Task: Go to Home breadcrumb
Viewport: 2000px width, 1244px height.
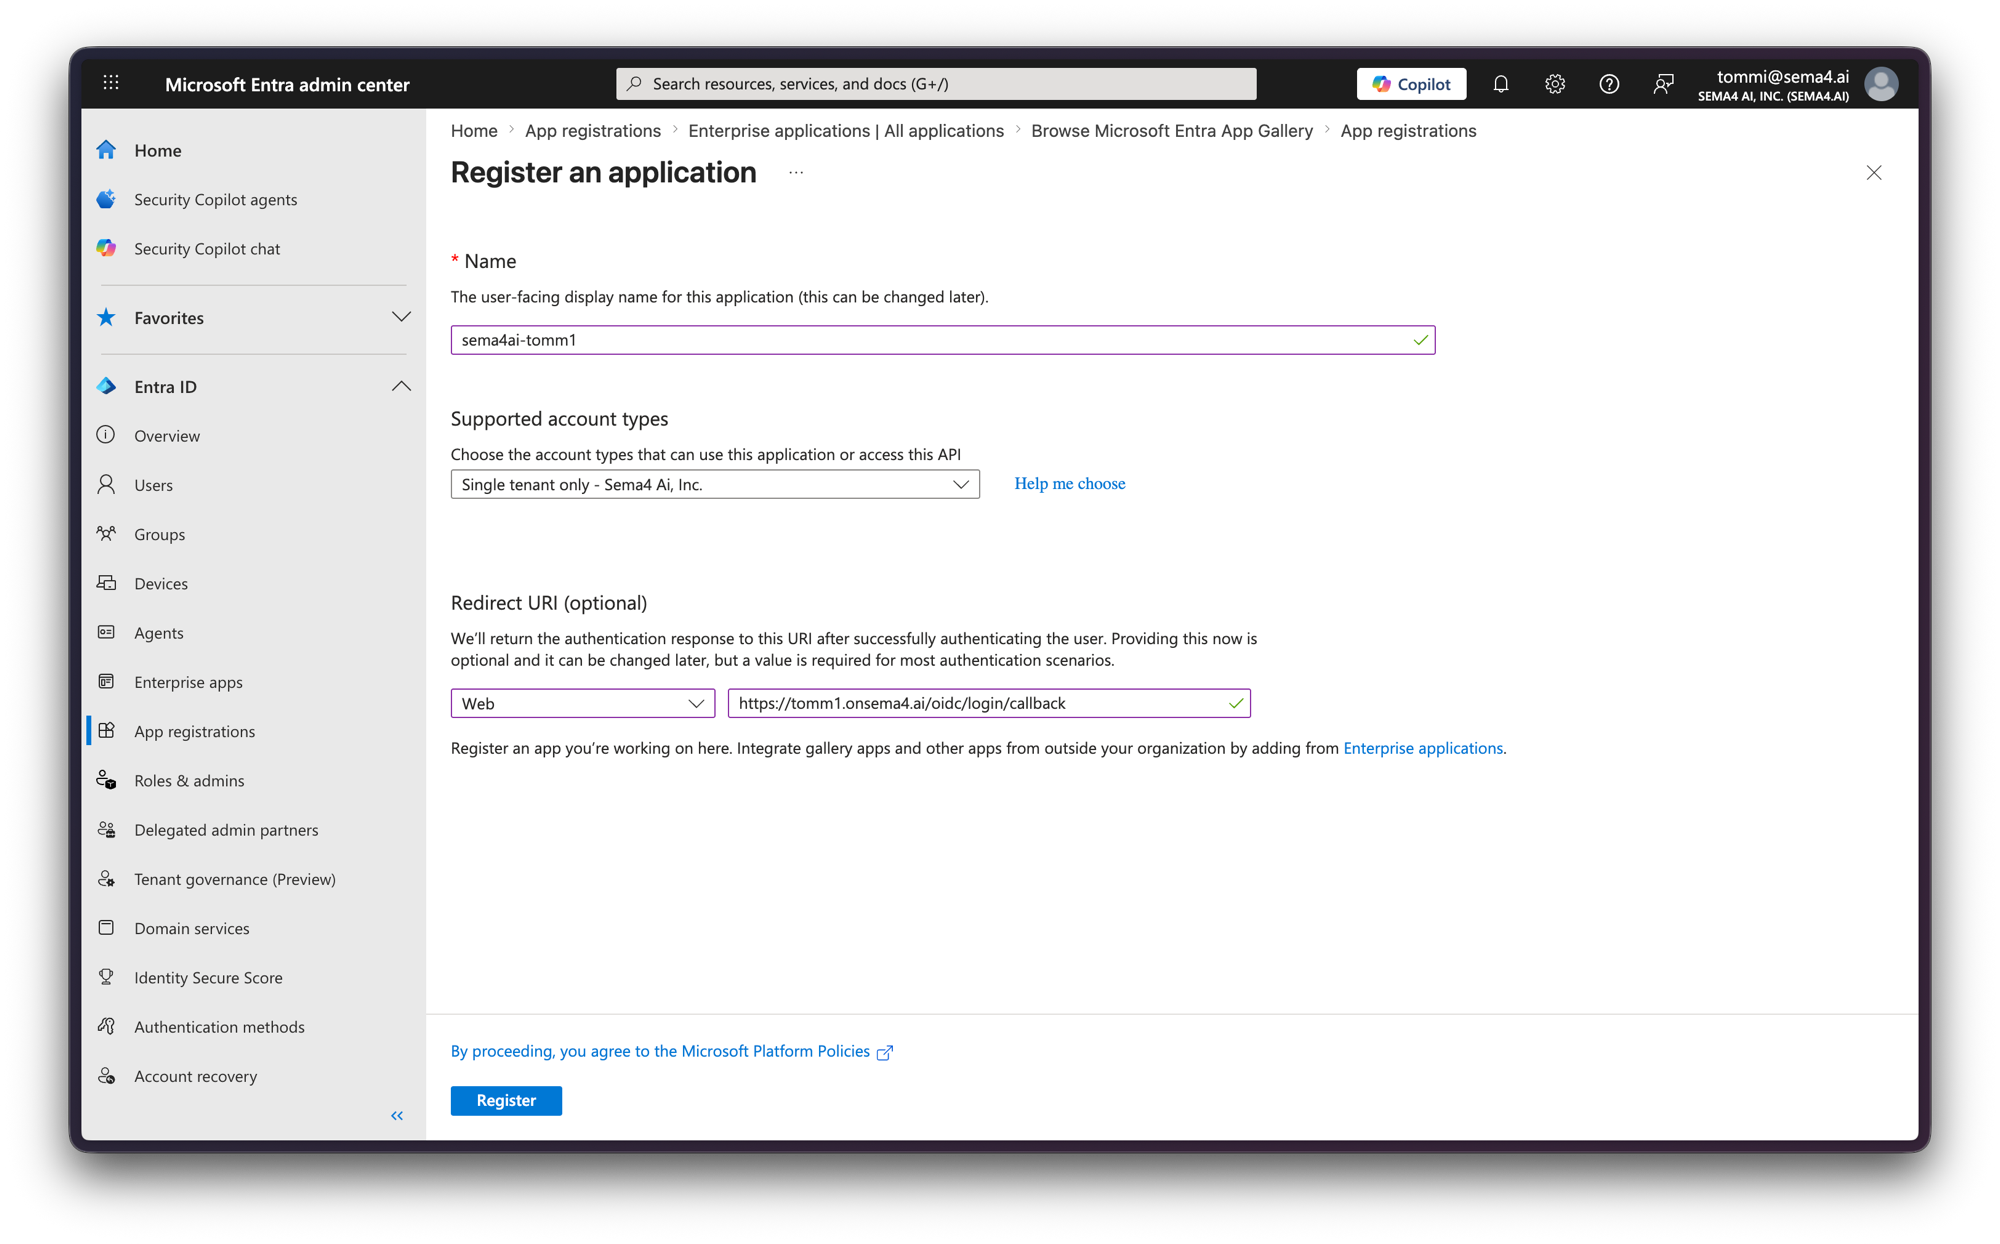Action: pyautogui.click(x=474, y=130)
